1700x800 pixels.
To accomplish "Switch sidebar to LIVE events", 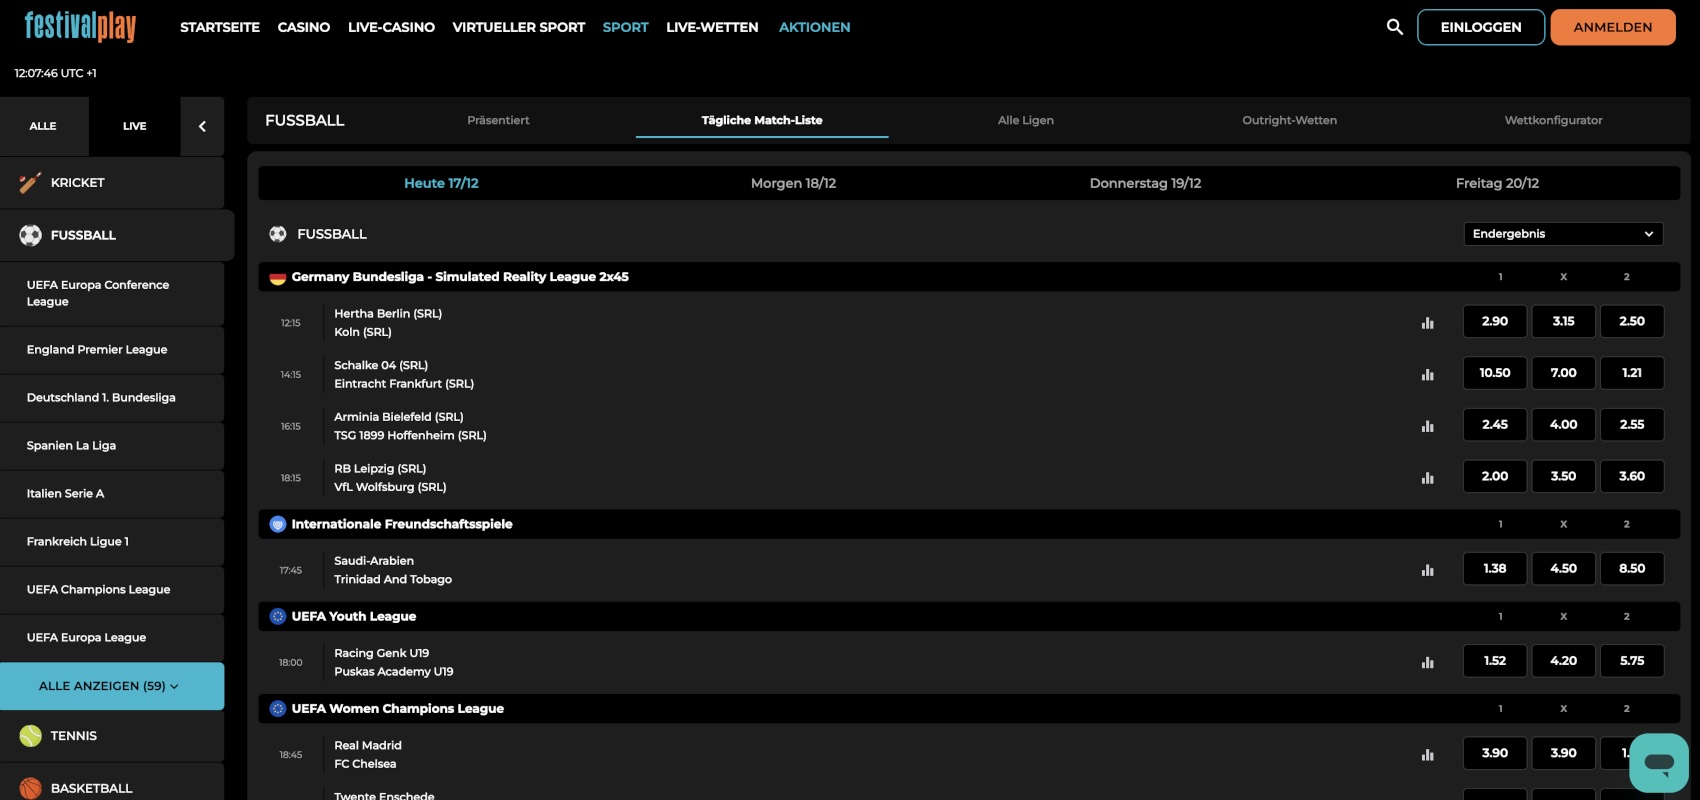I will pos(134,126).
